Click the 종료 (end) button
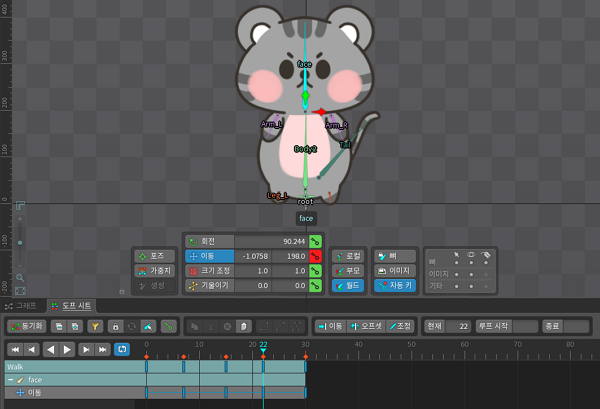 point(553,326)
